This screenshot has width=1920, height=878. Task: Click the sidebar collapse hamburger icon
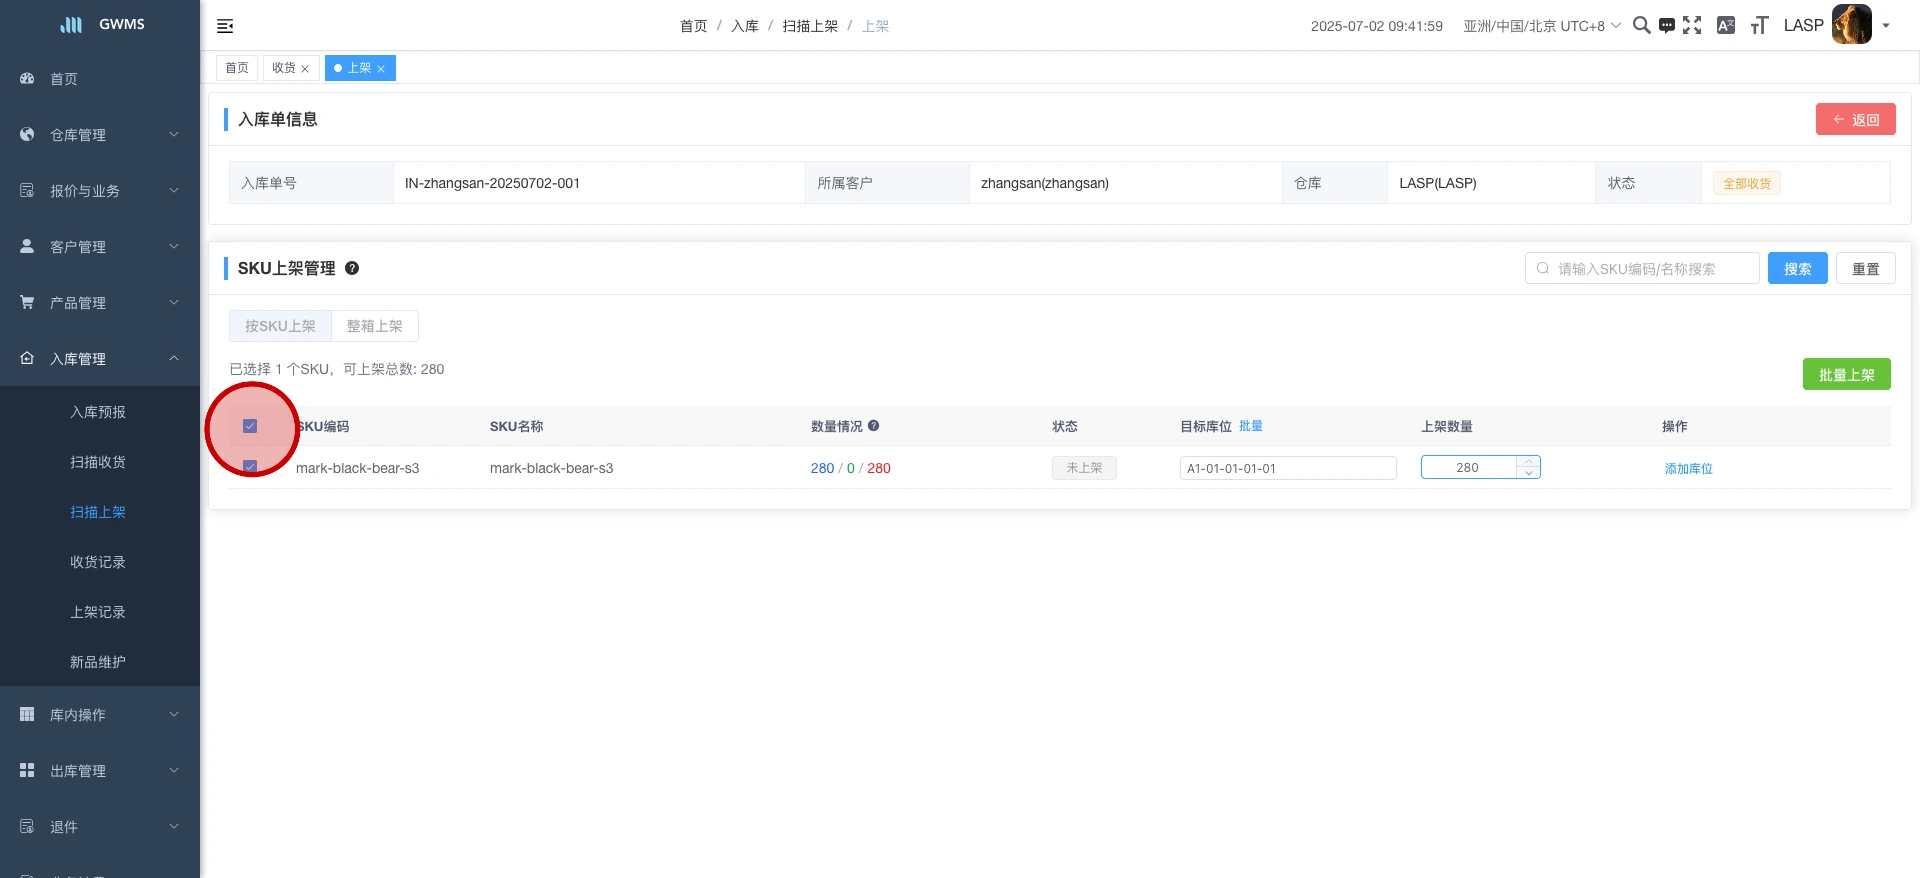pyautogui.click(x=225, y=26)
